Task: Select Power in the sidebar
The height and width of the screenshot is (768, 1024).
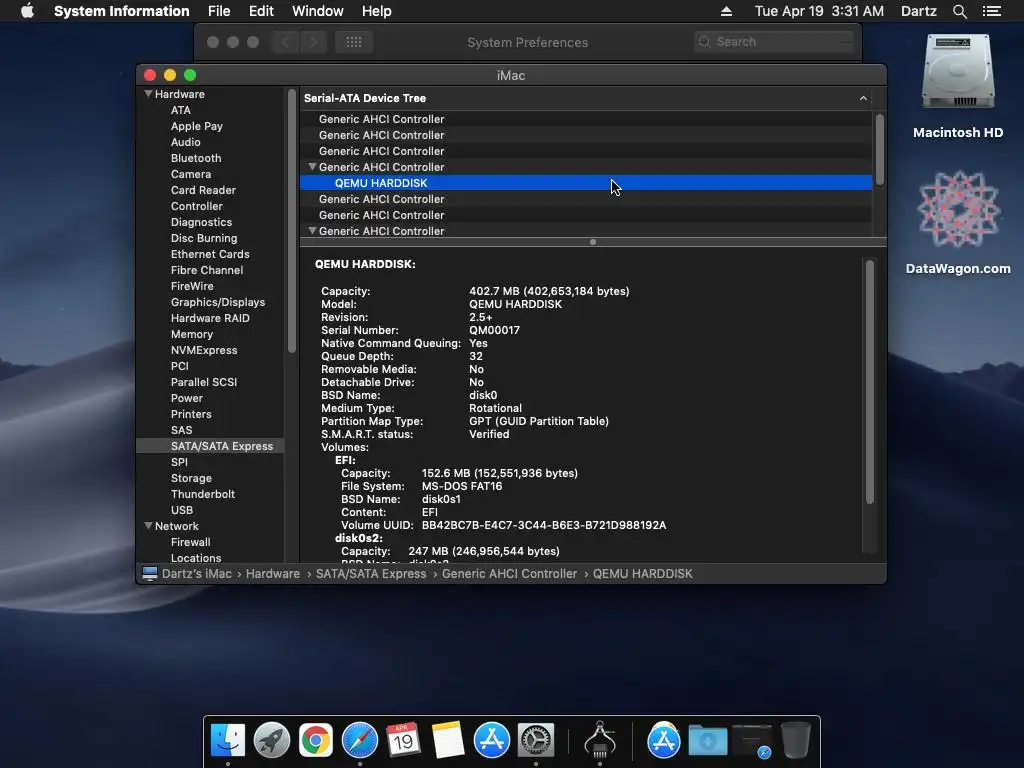Action: 187,398
